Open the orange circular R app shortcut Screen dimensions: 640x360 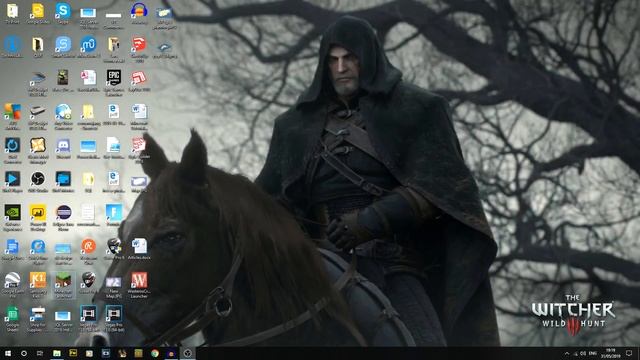click(x=89, y=251)
